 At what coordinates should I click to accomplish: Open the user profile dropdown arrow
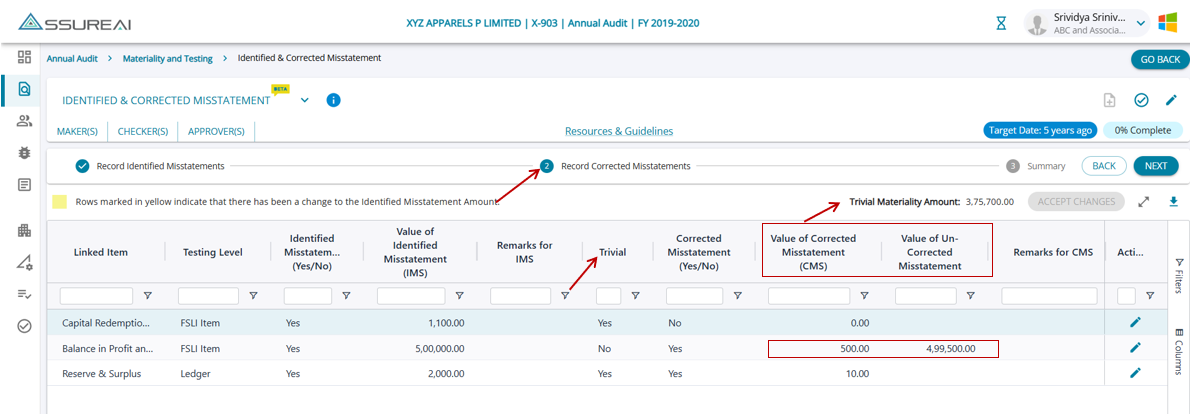[x=1141, y=23]
